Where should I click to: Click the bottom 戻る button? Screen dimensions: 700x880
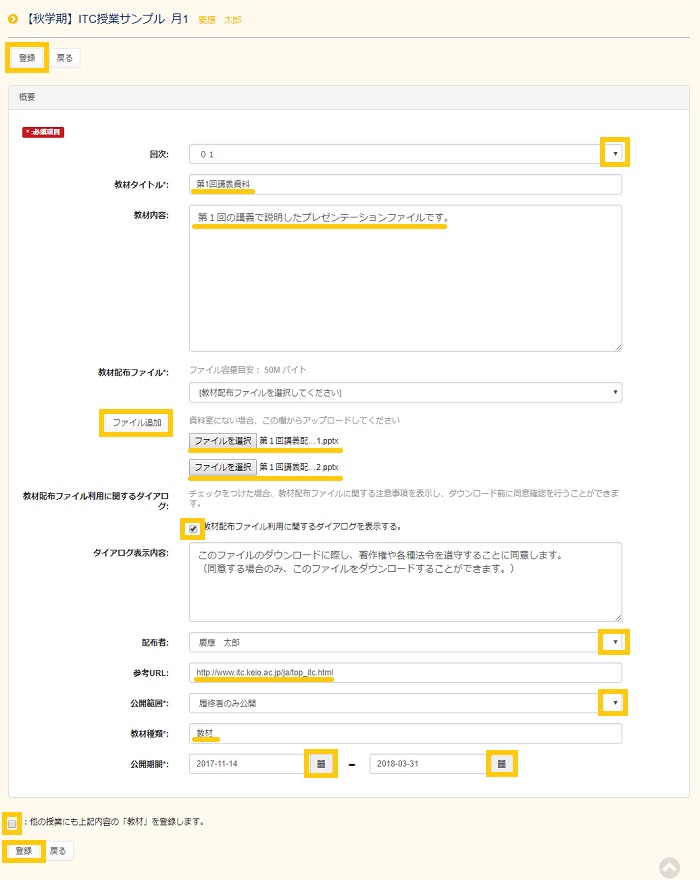[59, 851]
